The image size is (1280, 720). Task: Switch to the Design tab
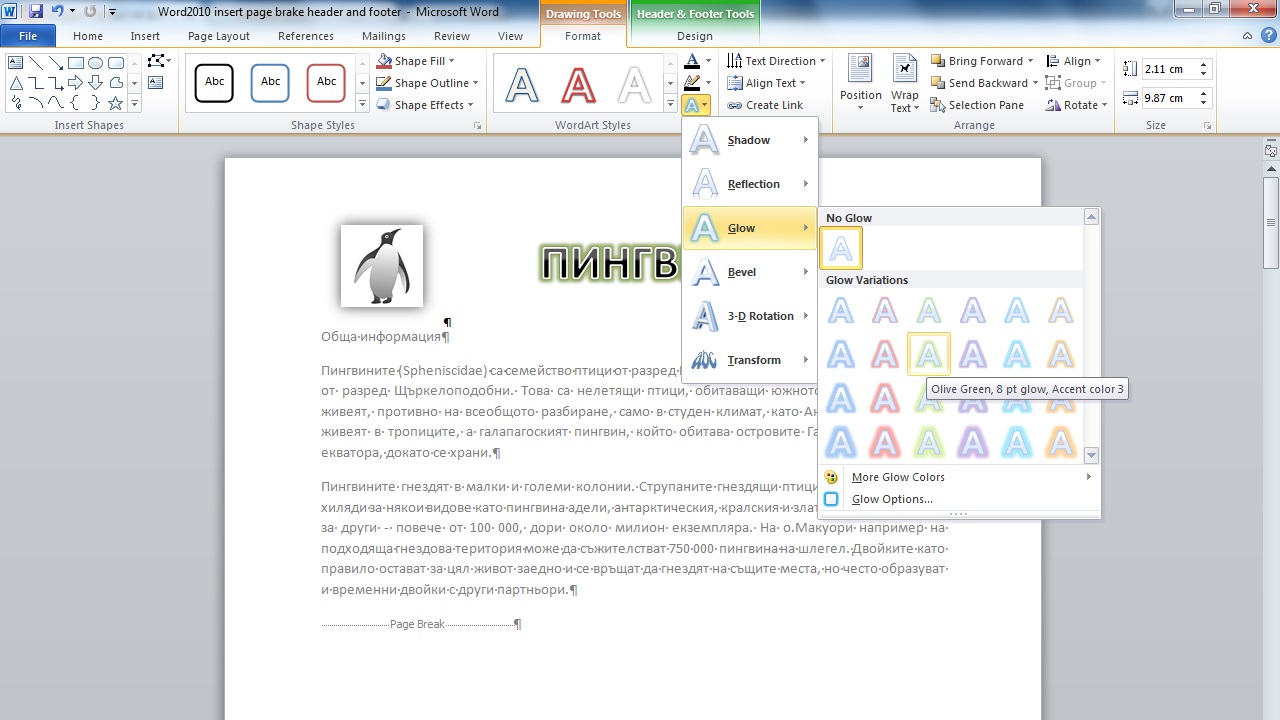coord(695,35)
